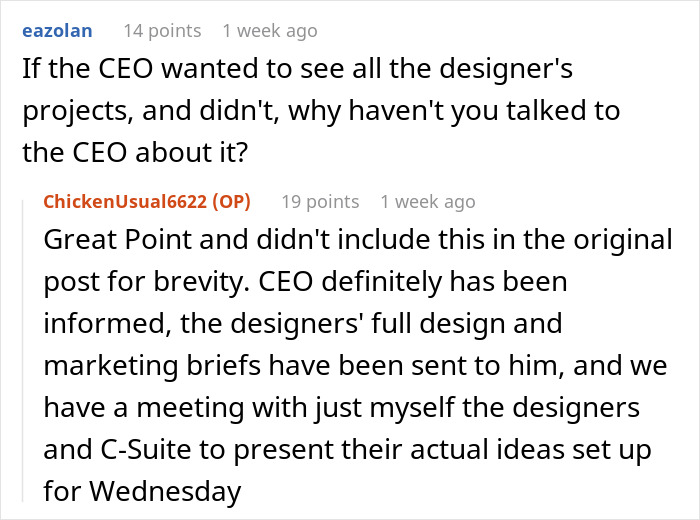700x520 pixels.
Task: Open eazolan's user profile
Action: tap(56, 31)
